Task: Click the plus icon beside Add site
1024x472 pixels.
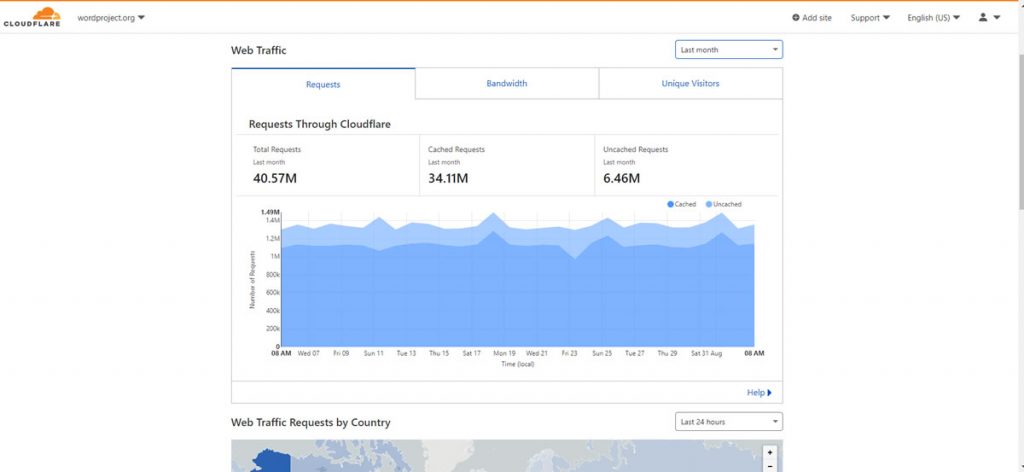Action: [x=796, y=18]
